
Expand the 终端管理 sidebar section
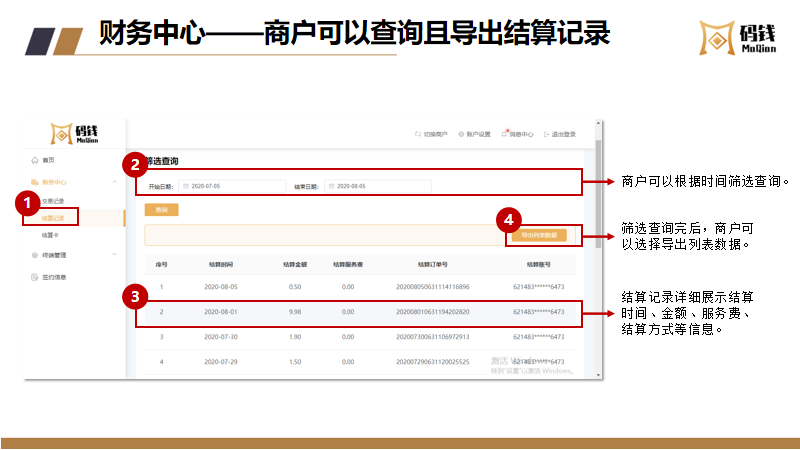(114, 255)
